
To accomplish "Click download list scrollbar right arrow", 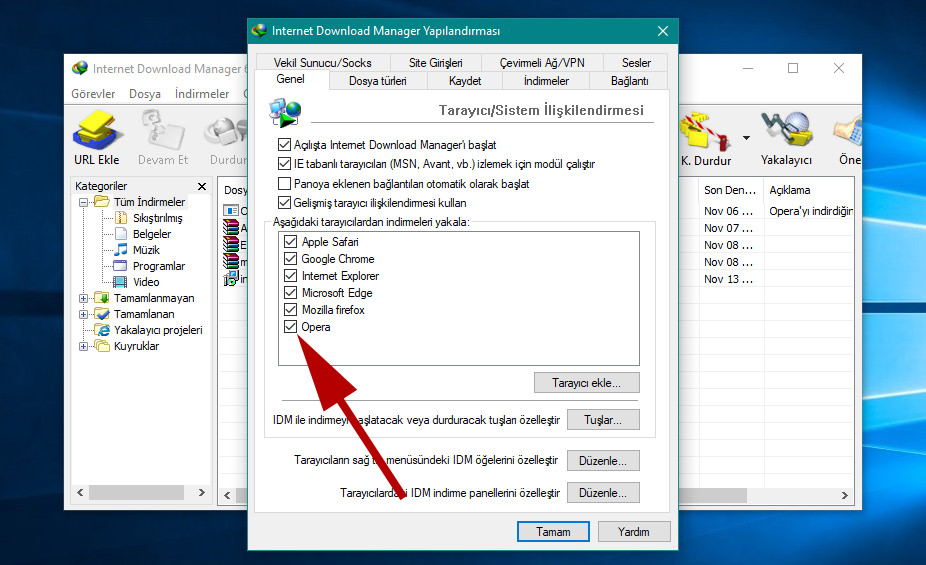I will point(845,495).
